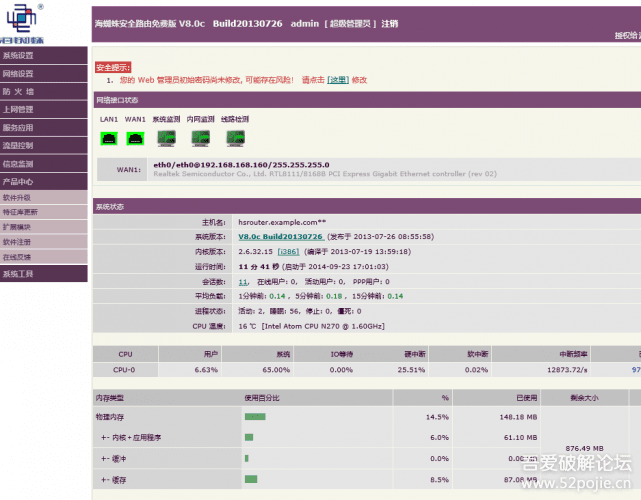Screen dimensions: 641x500
Task: Open the 线路检测 line check icon
Action: [235, 138]
